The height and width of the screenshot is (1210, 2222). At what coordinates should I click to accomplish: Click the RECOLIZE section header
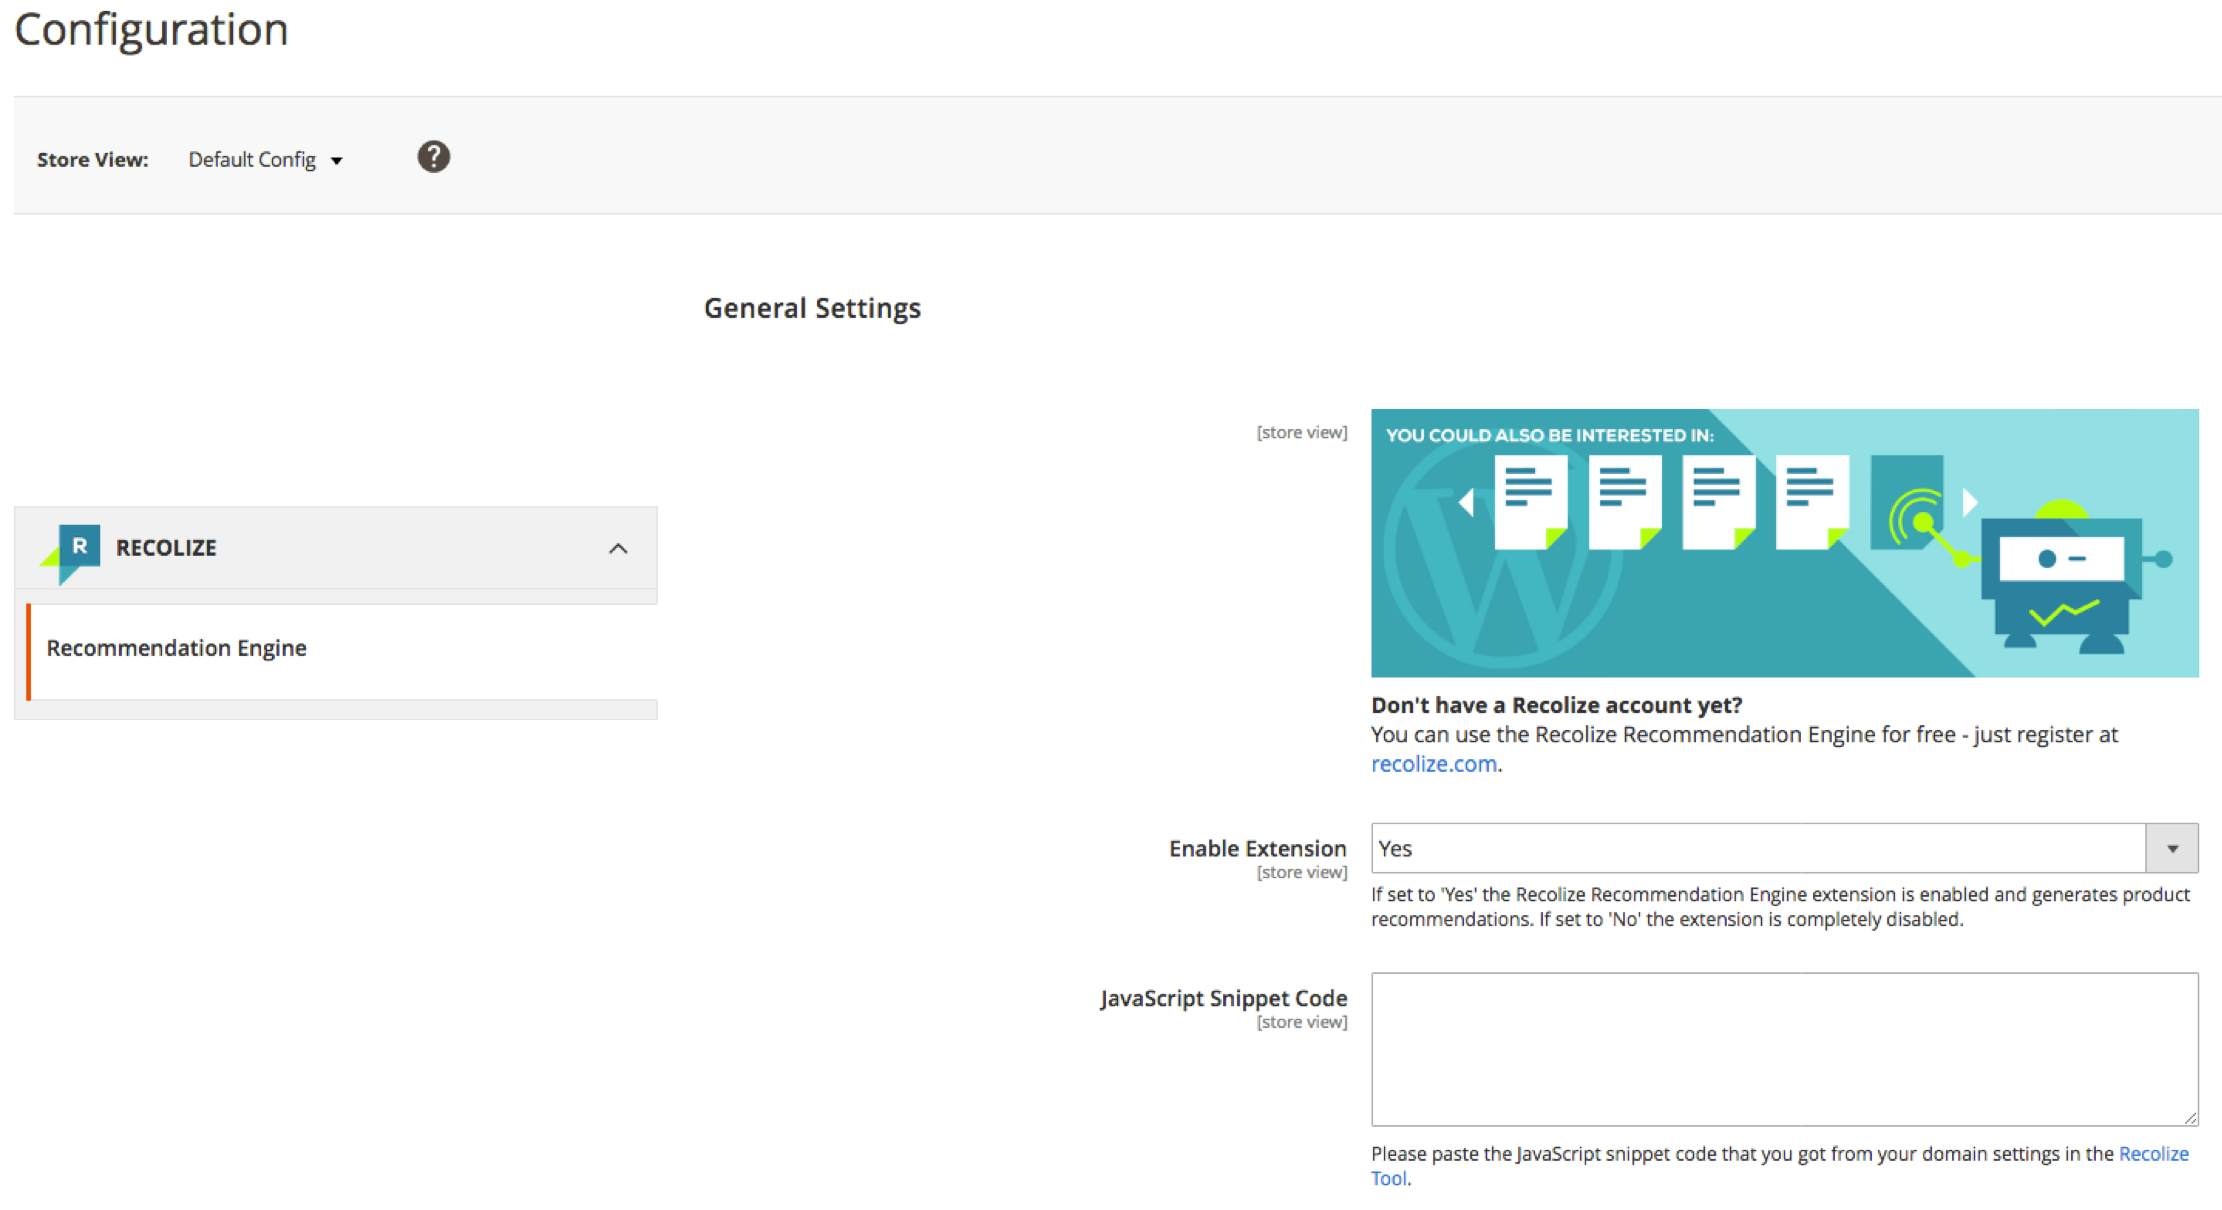(336, 548)
